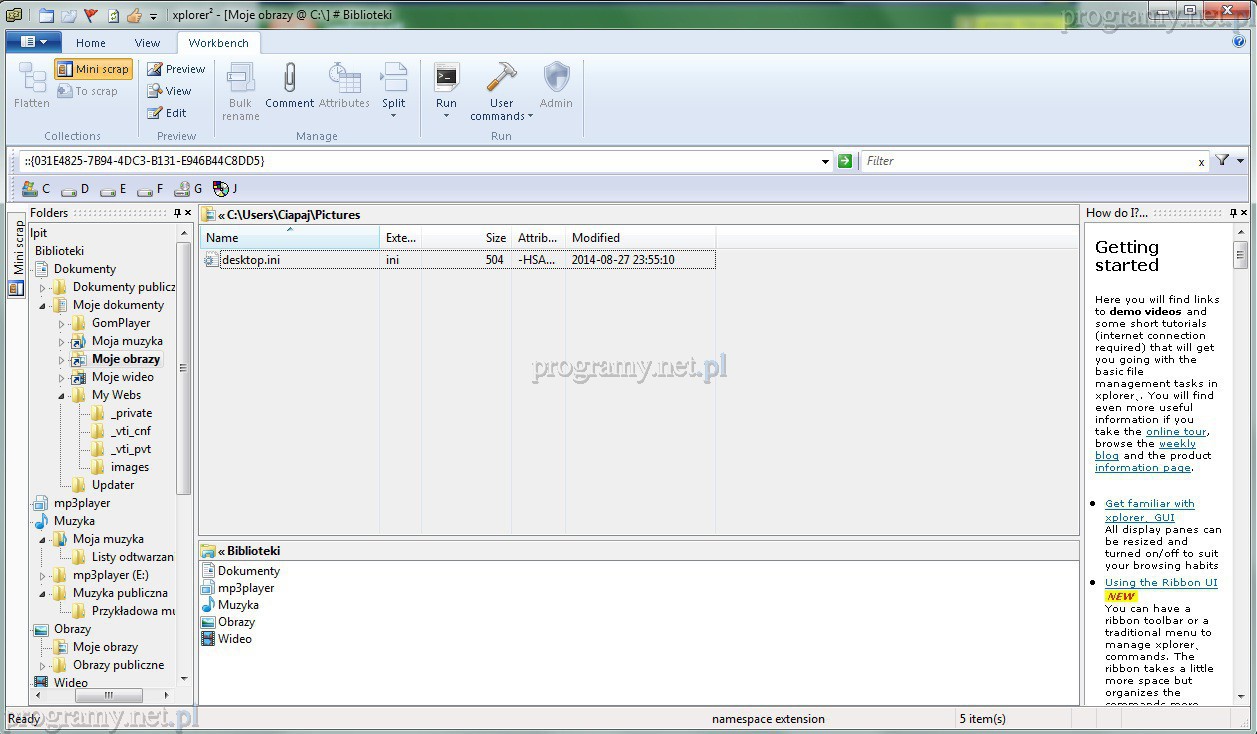Open User commands hammer icon
The height and width of the screenshot is (734, 1257).
(501, 78)
